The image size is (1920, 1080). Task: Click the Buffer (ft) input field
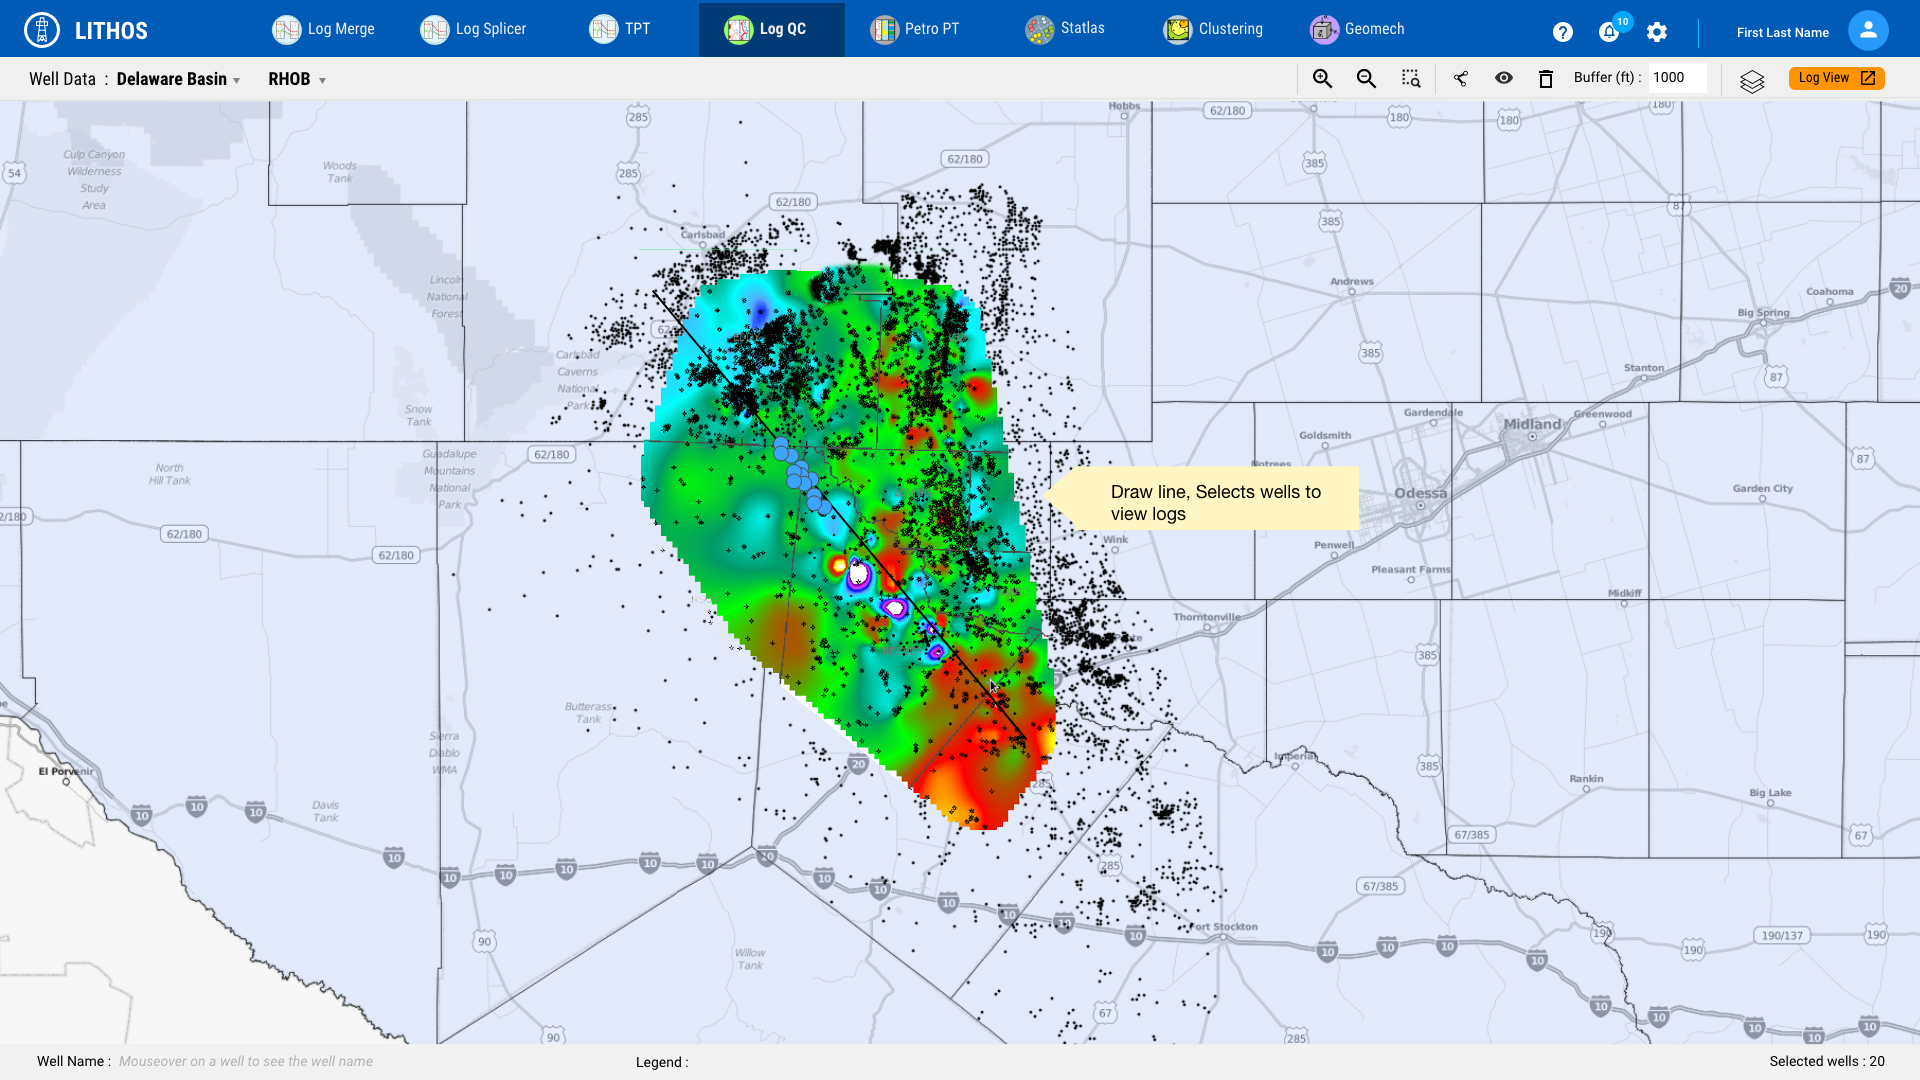point(1676,78)
